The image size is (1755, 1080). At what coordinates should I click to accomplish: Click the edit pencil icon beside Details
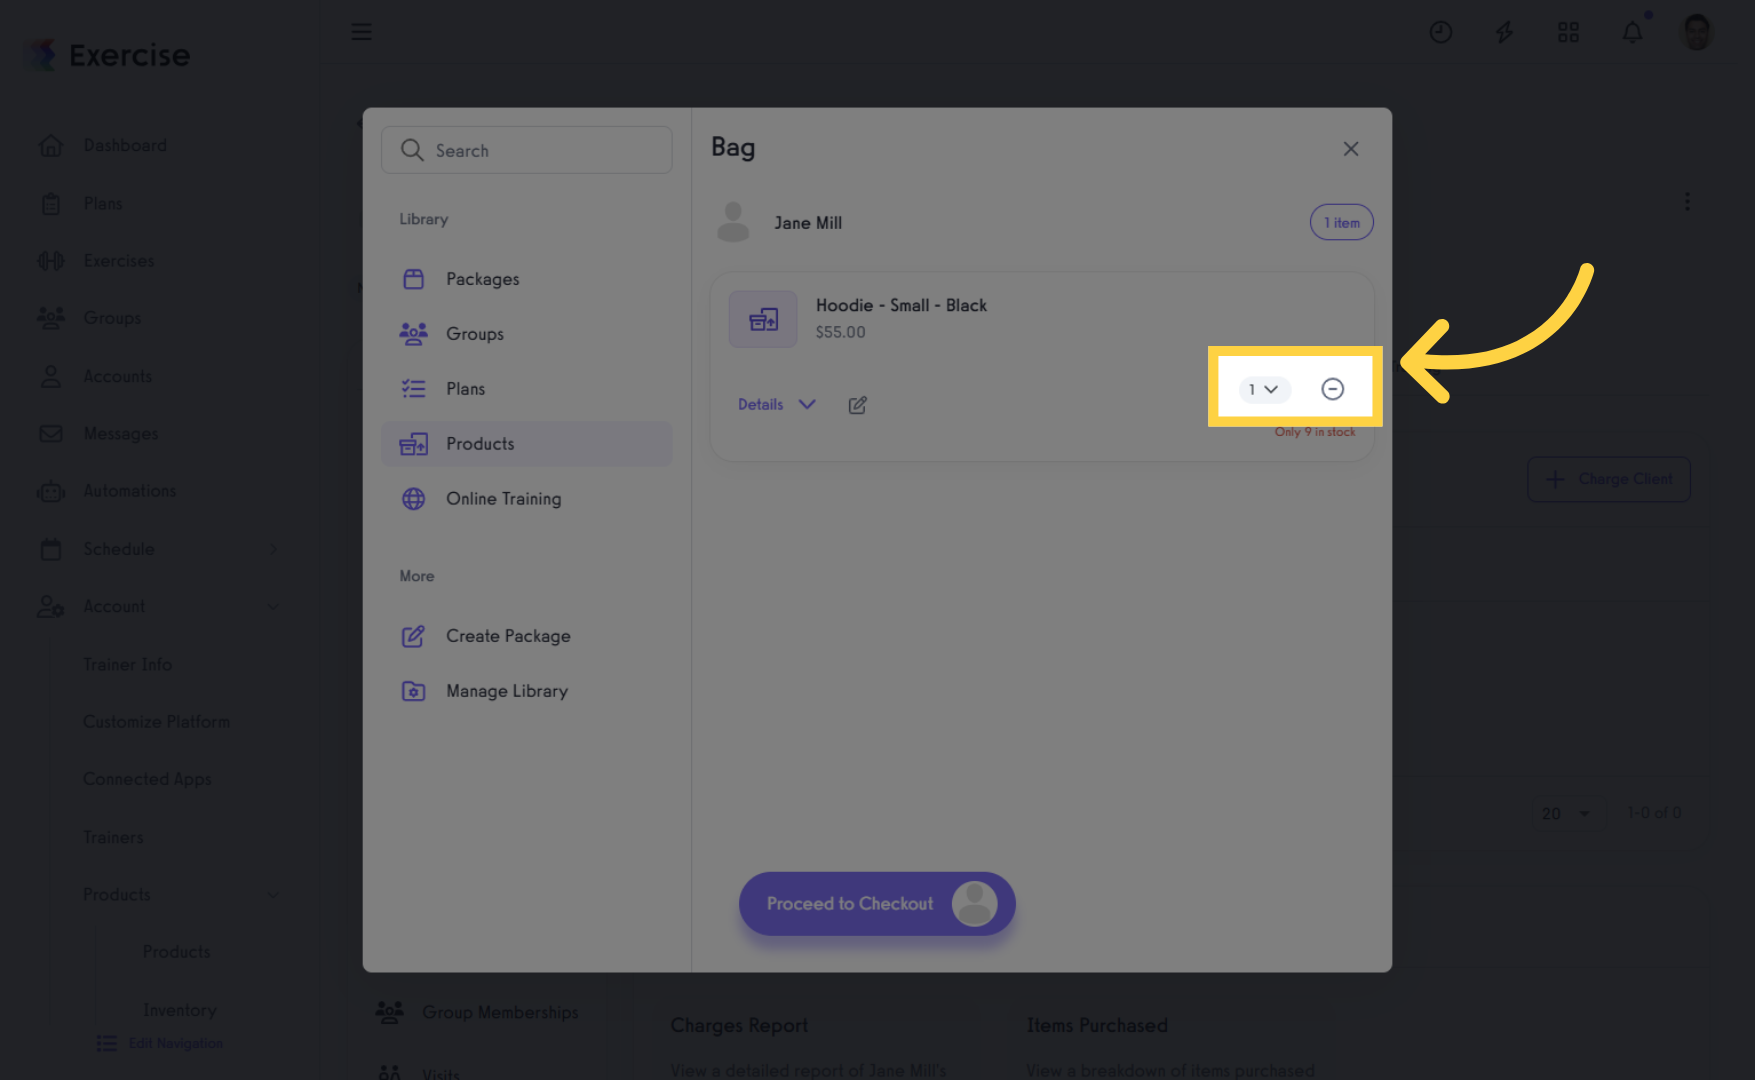pyautogui.click(x=857, y=405)
